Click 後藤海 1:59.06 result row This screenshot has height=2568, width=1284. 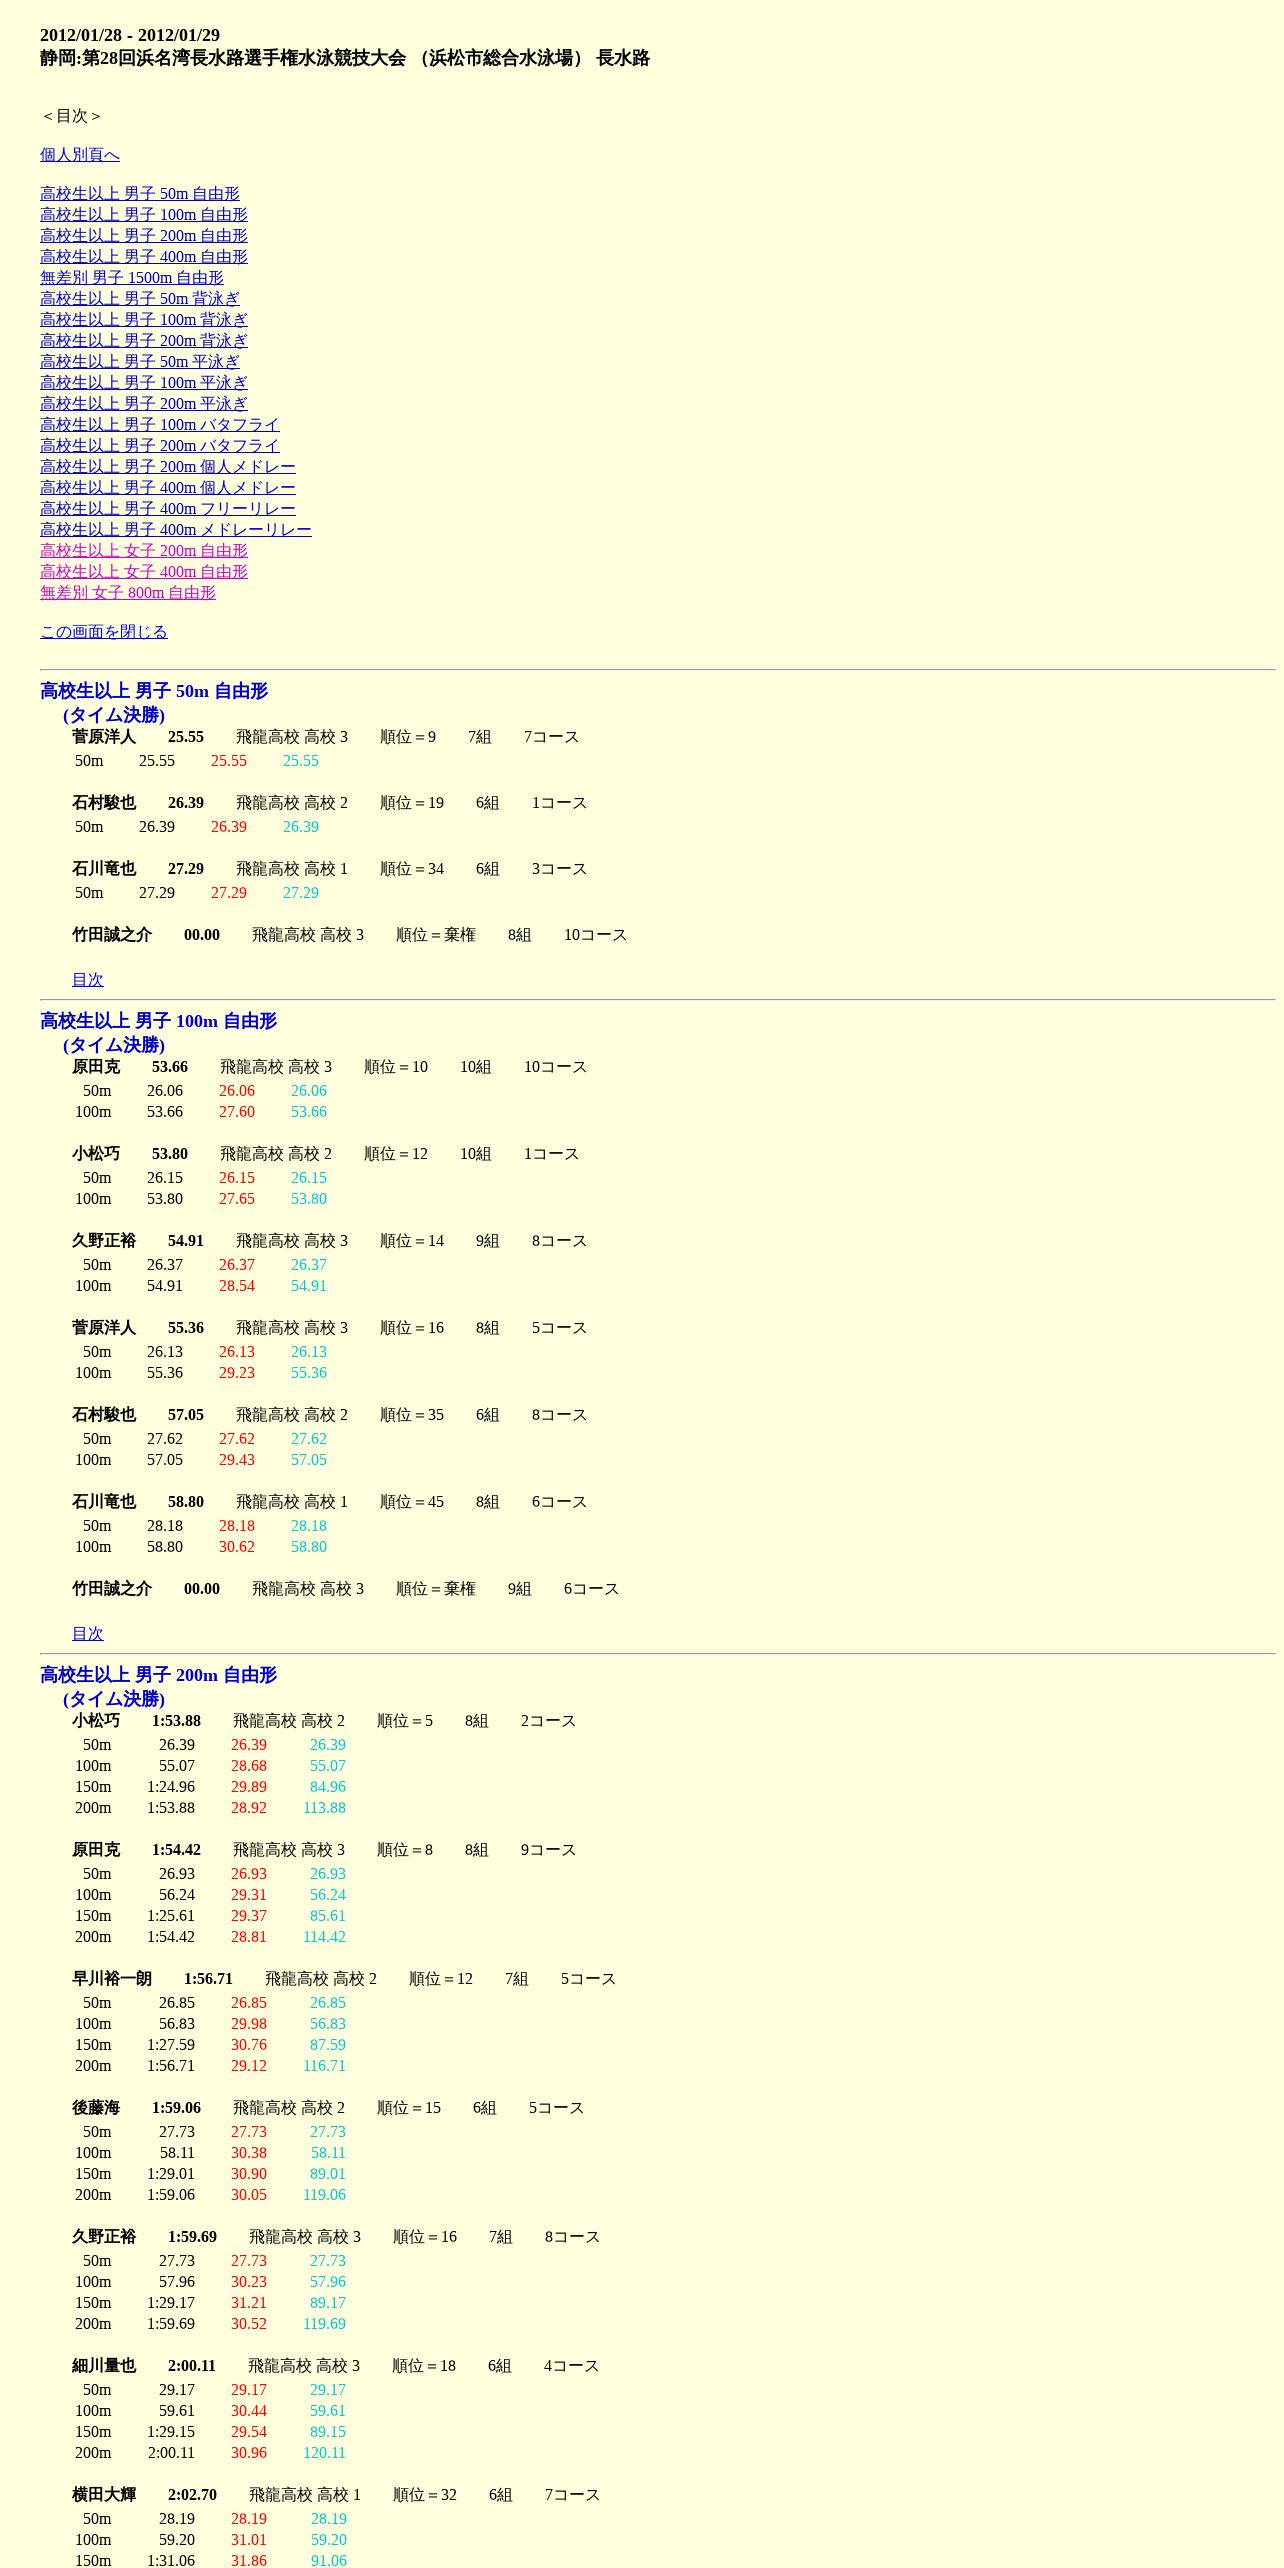click(x=328, y=2108)
